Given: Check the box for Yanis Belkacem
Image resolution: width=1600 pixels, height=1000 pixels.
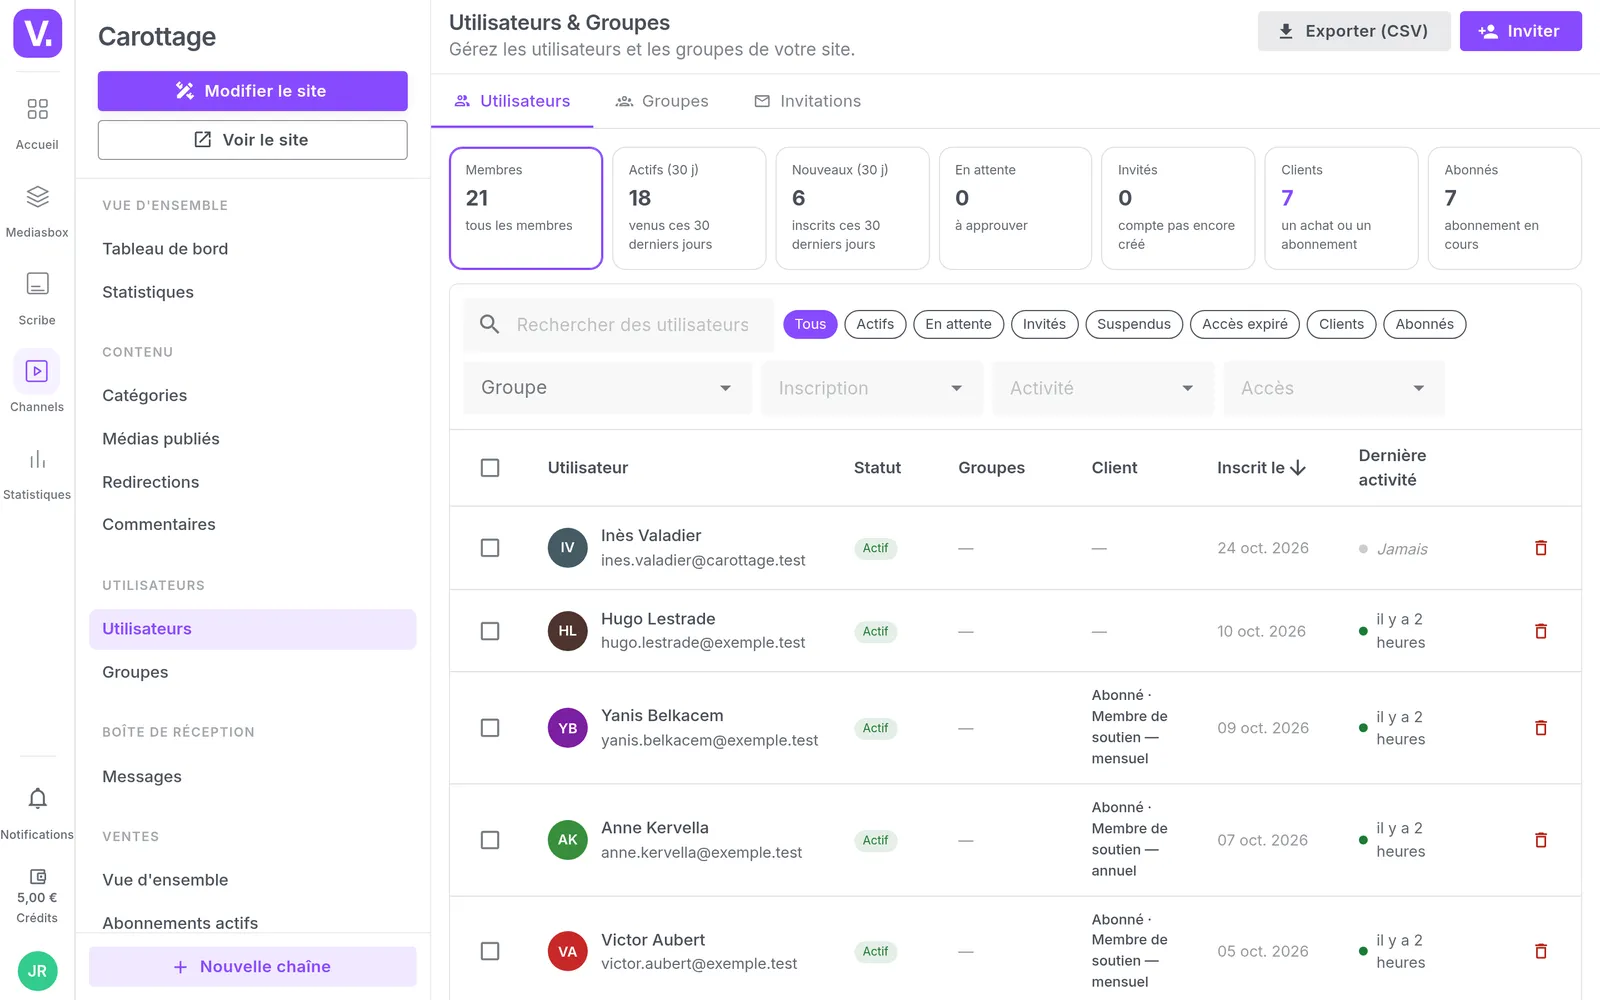Looking at the screenshot, I should point(490,728).
